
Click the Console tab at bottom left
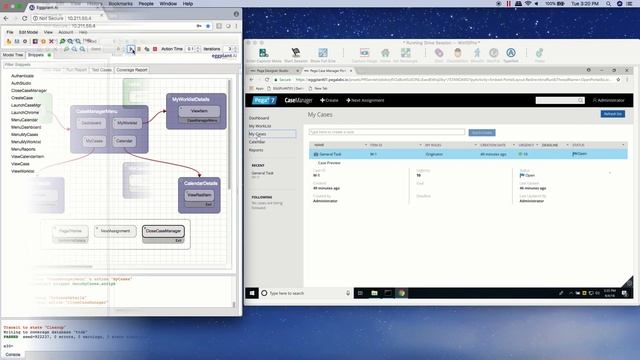(x=13, y=354)
